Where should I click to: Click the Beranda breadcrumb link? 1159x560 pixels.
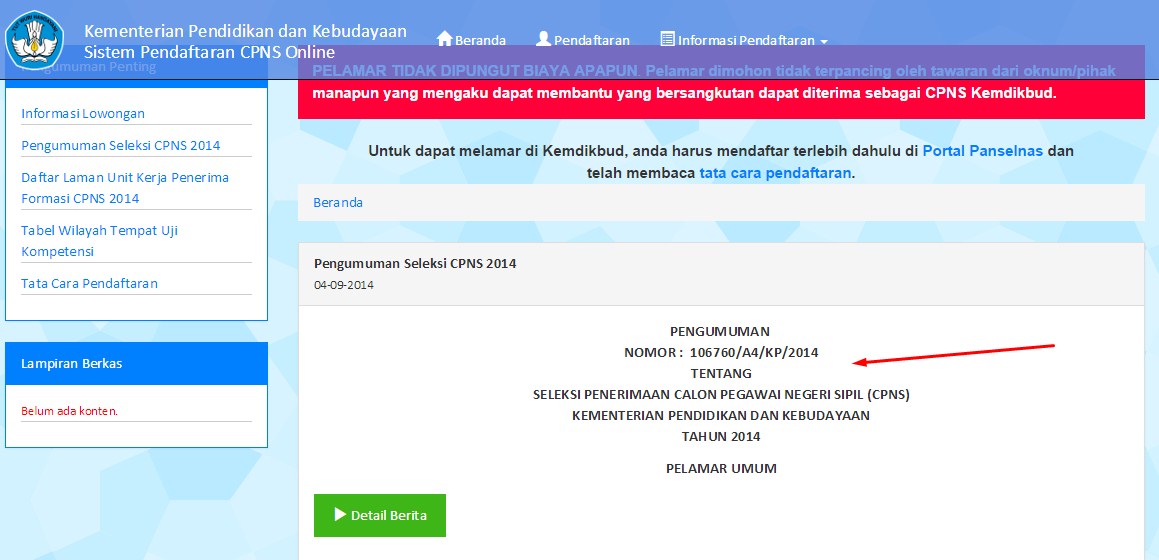[338, 202]
